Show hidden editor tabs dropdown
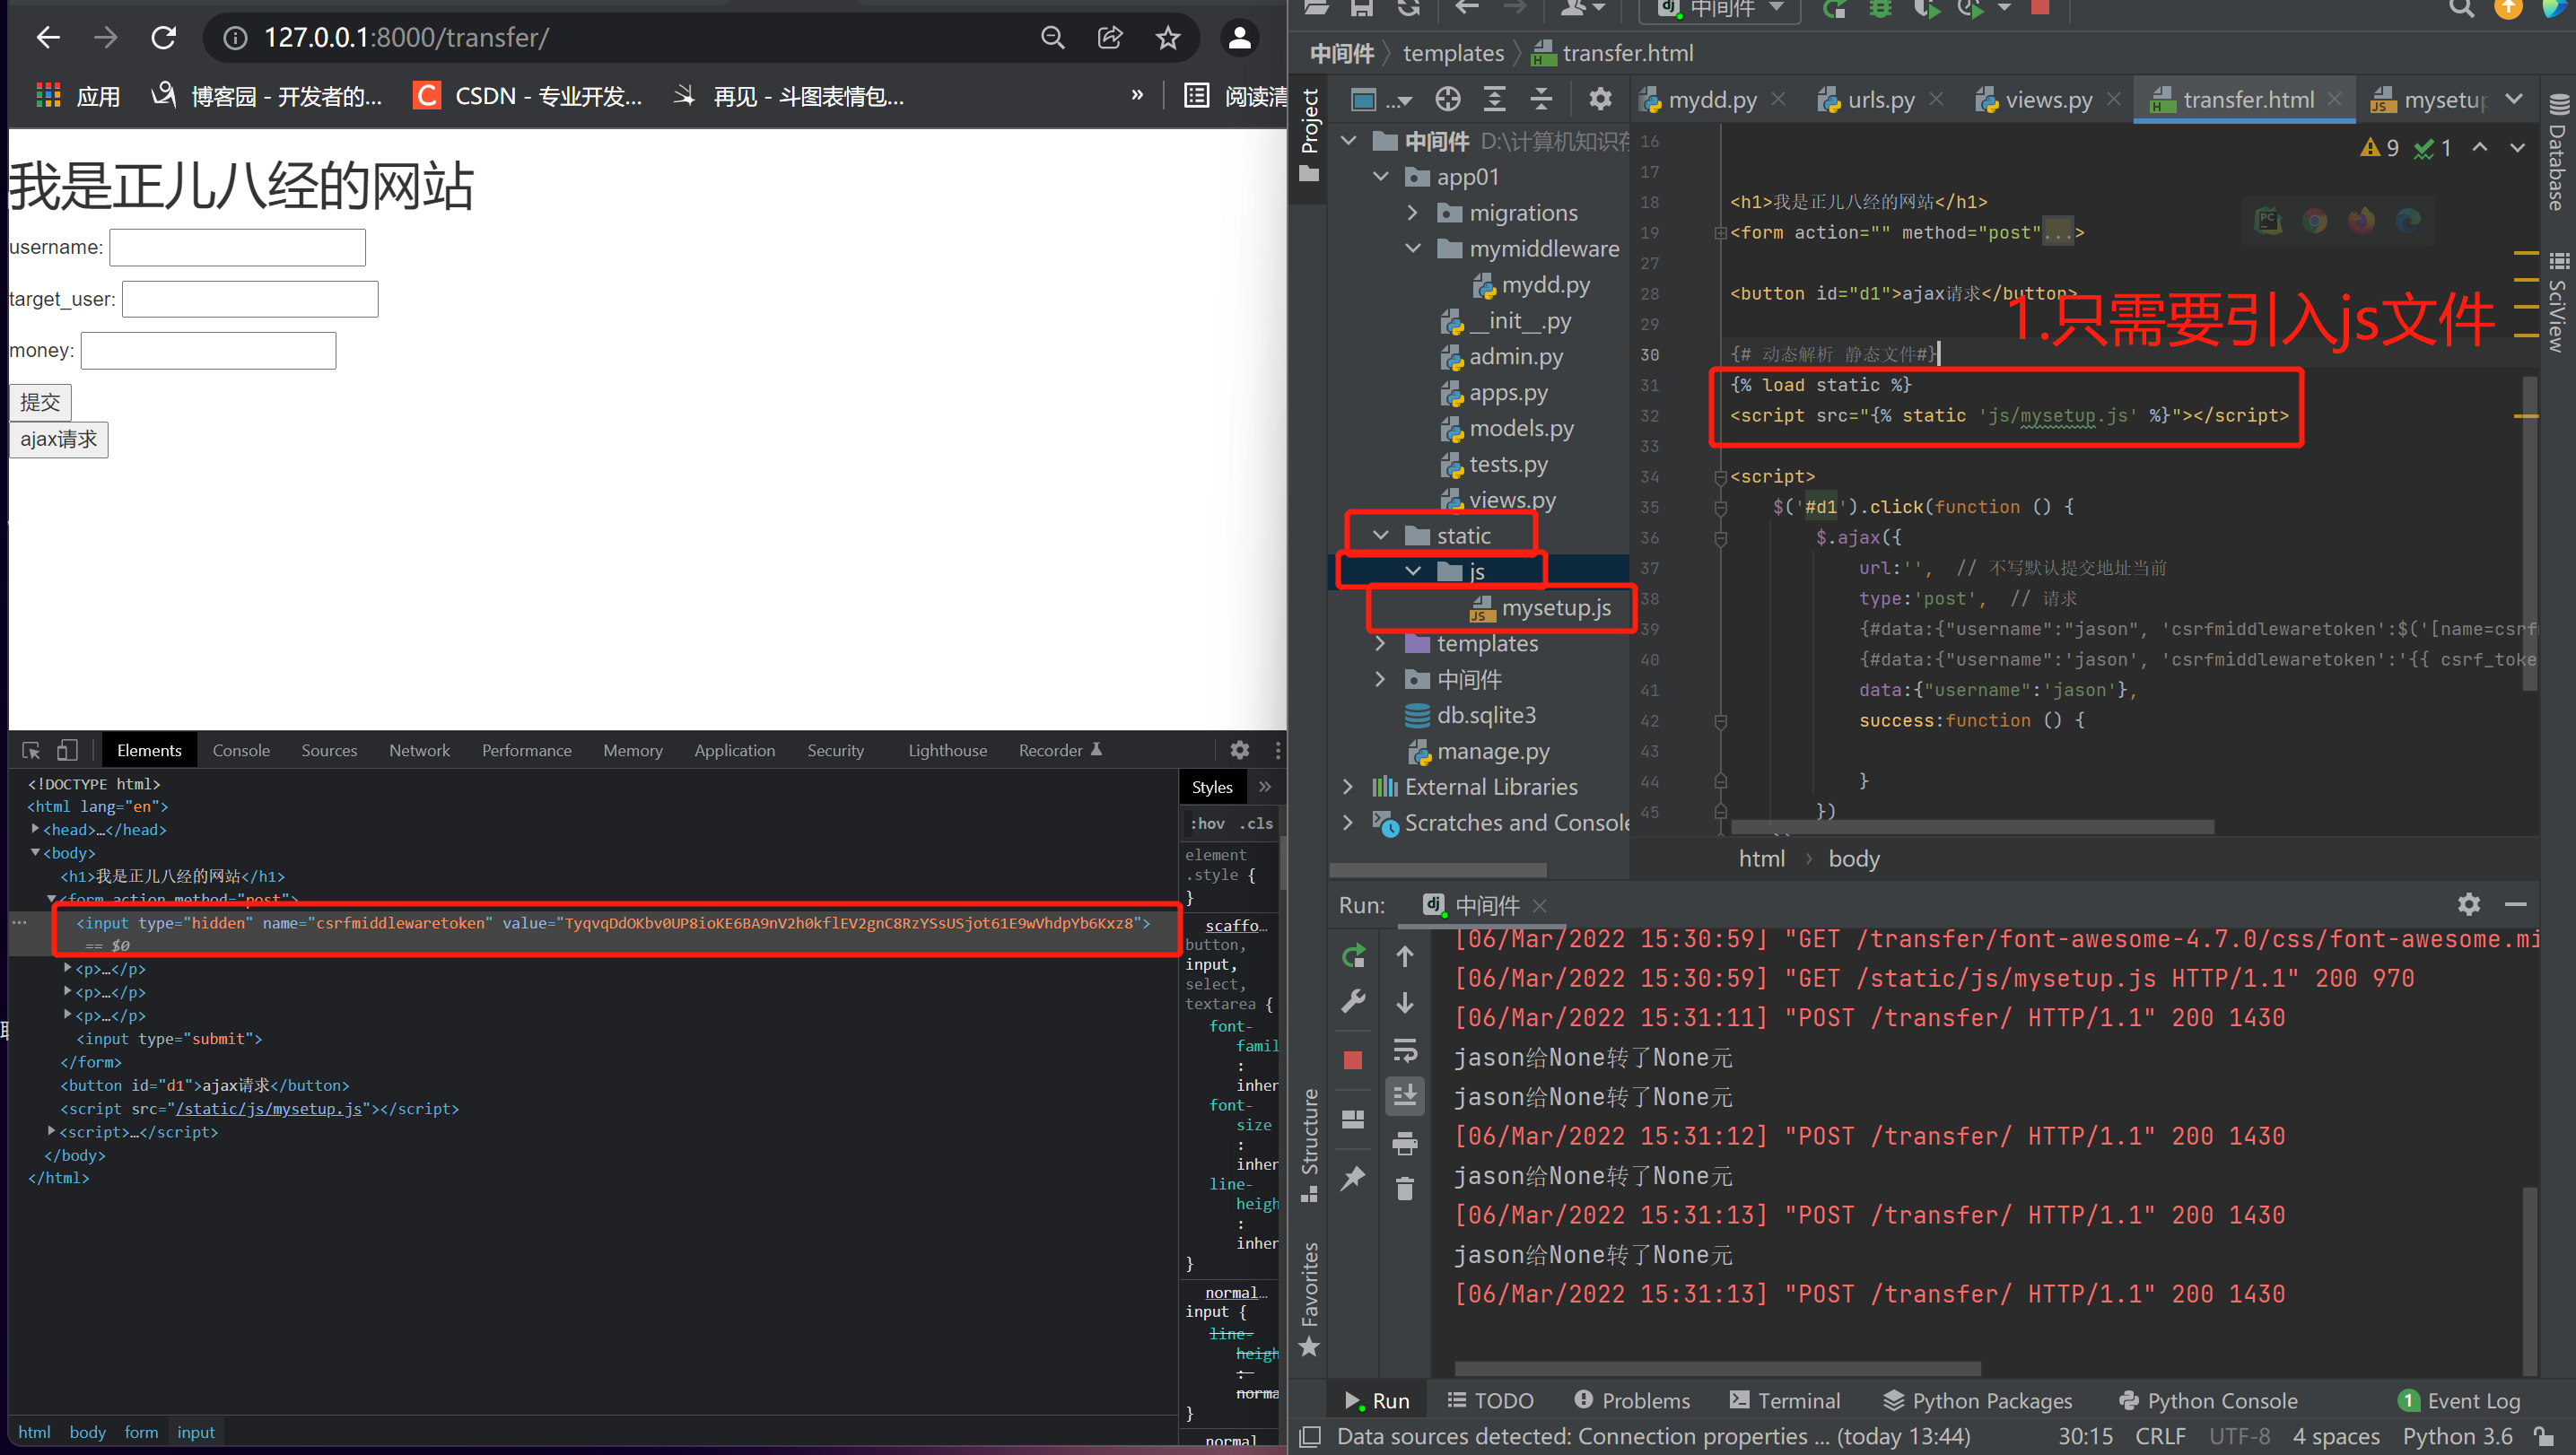 click(2513, 99)
